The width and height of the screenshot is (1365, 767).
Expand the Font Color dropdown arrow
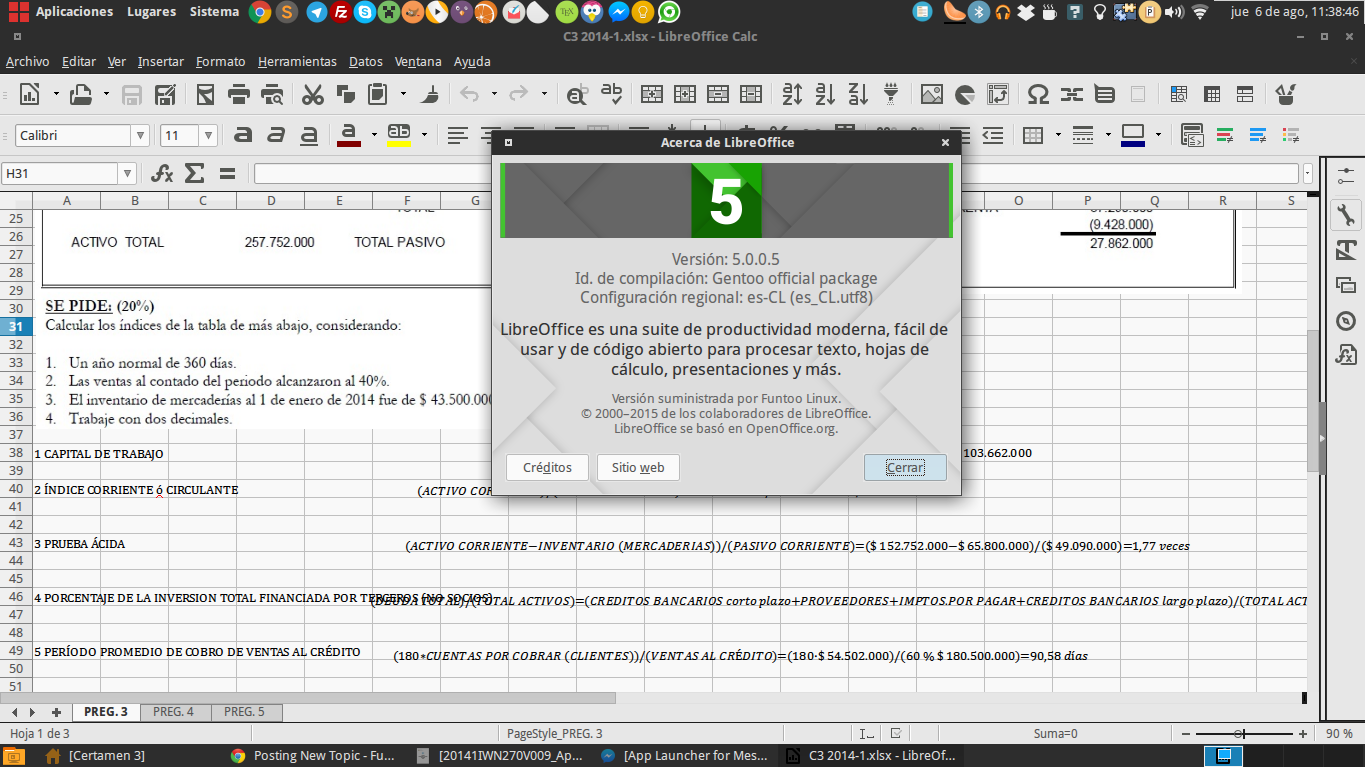pos(374,134)
